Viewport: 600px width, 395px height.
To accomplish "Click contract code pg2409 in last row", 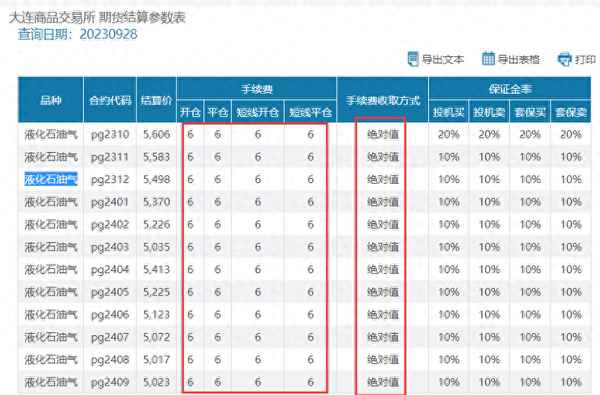I will [x=110, y=382].
